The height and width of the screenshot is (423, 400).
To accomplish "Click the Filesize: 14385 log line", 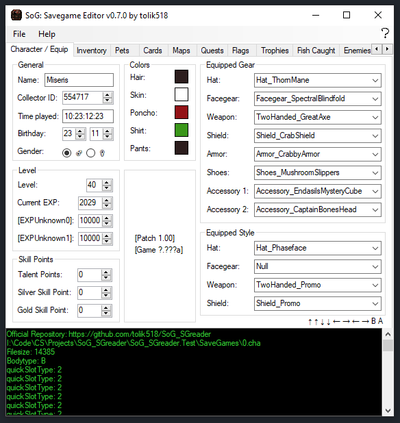I will pyautogui.click(x=31, y=352).
